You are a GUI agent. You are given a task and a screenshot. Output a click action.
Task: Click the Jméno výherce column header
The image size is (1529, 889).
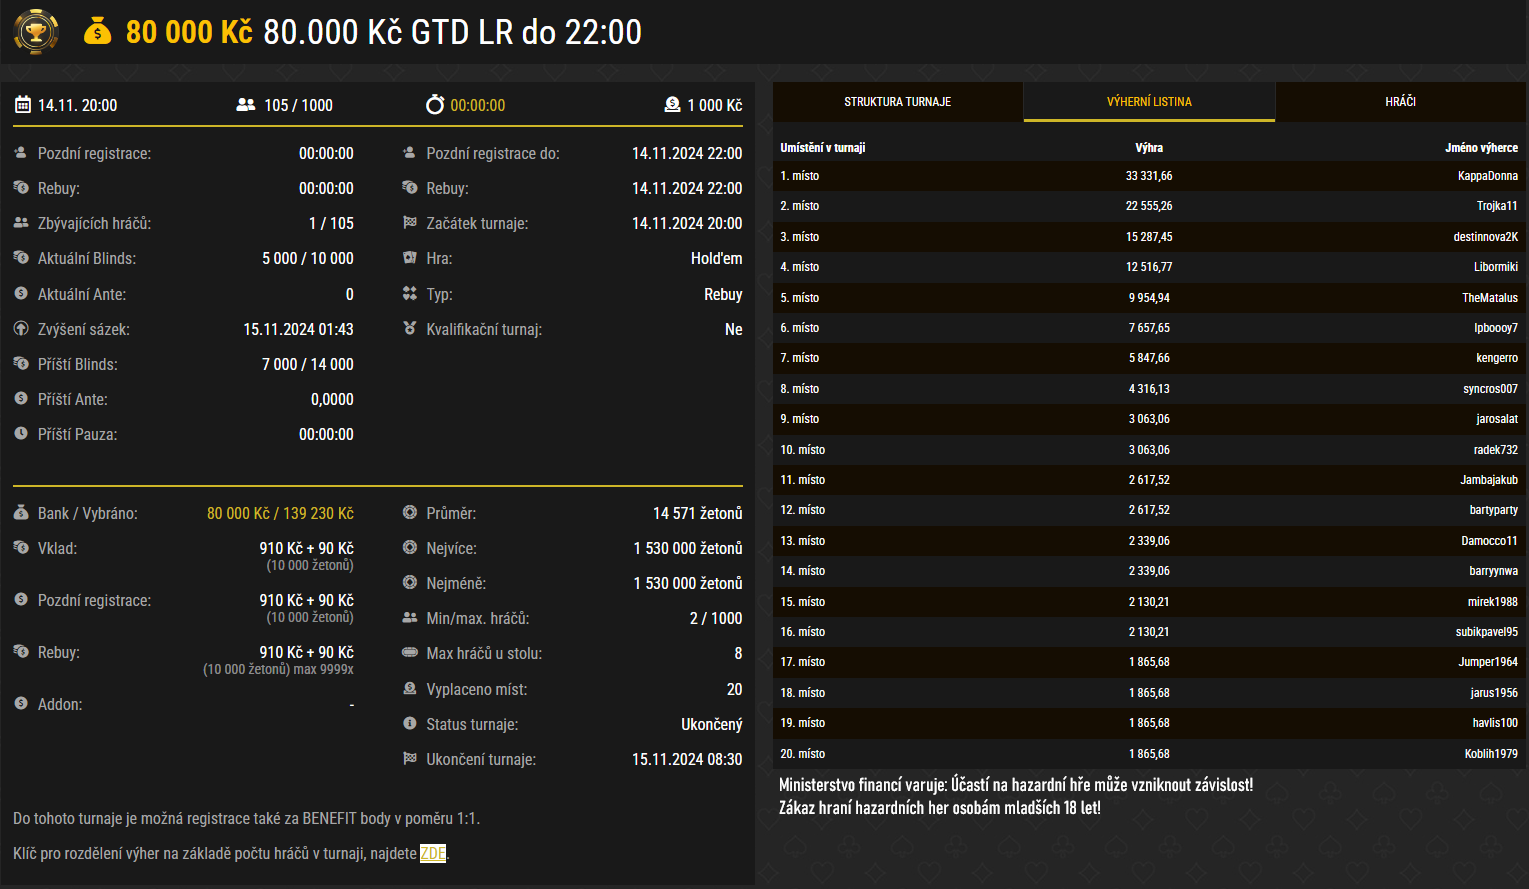pyautogui.click(x=1481, y=148)
